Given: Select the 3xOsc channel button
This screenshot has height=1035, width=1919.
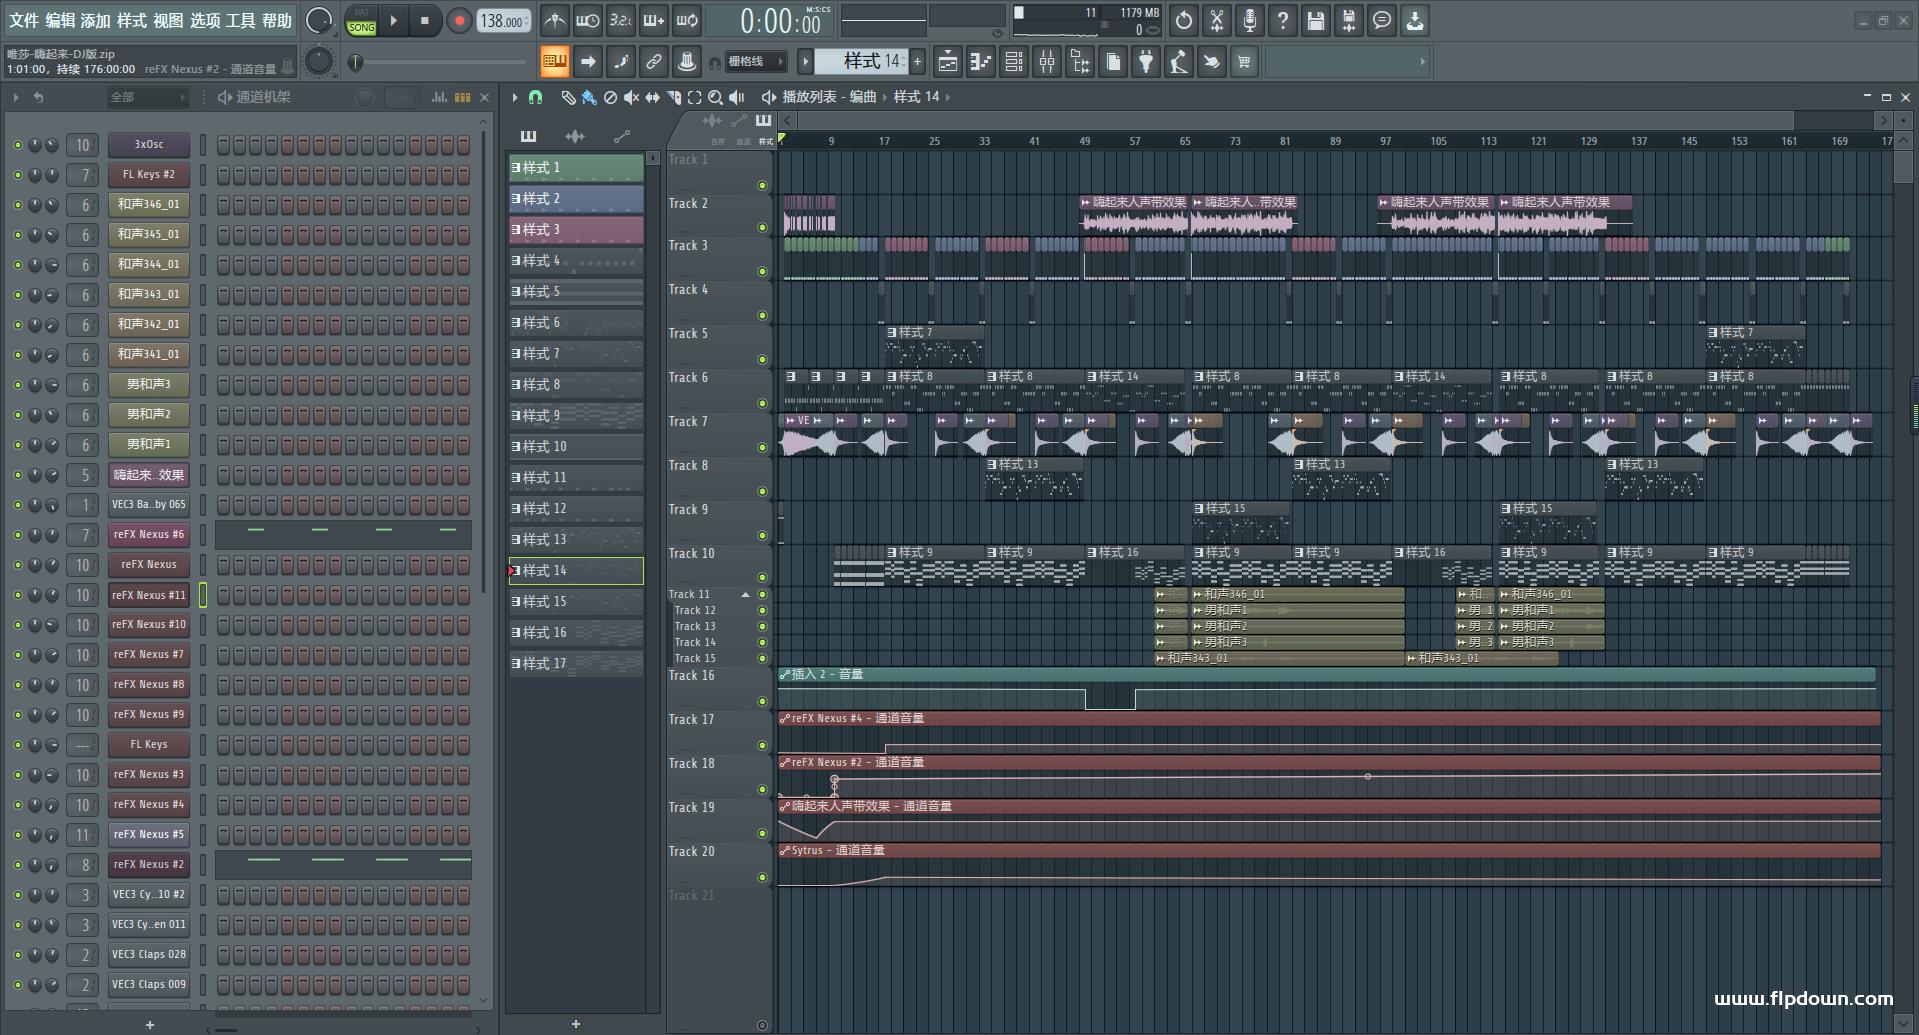Looking at the screenshot, I should tap(149, 145).
